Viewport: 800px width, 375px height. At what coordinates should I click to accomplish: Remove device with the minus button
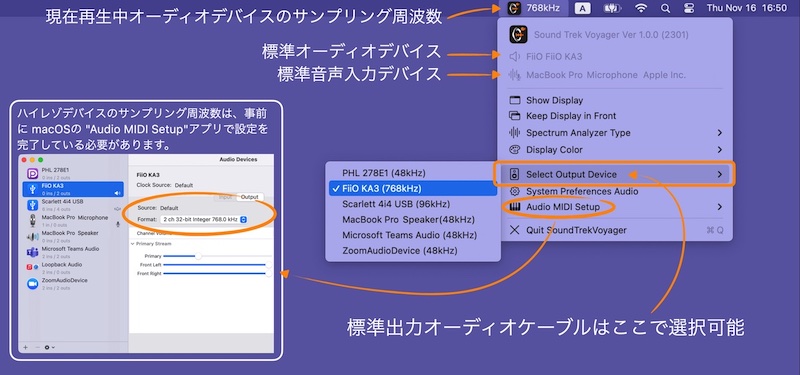coord(37,347)
